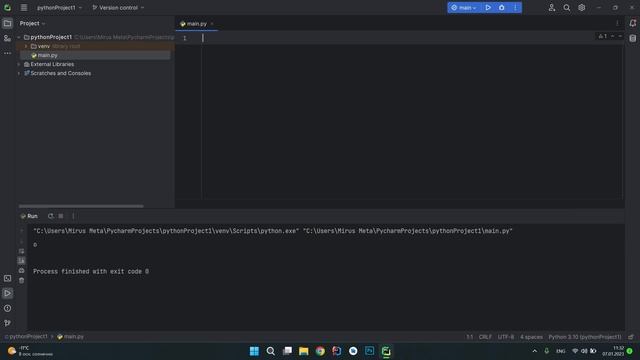Open more run actions in the toolbar
This screenshot has height=360, width=640.
[515, 7]
